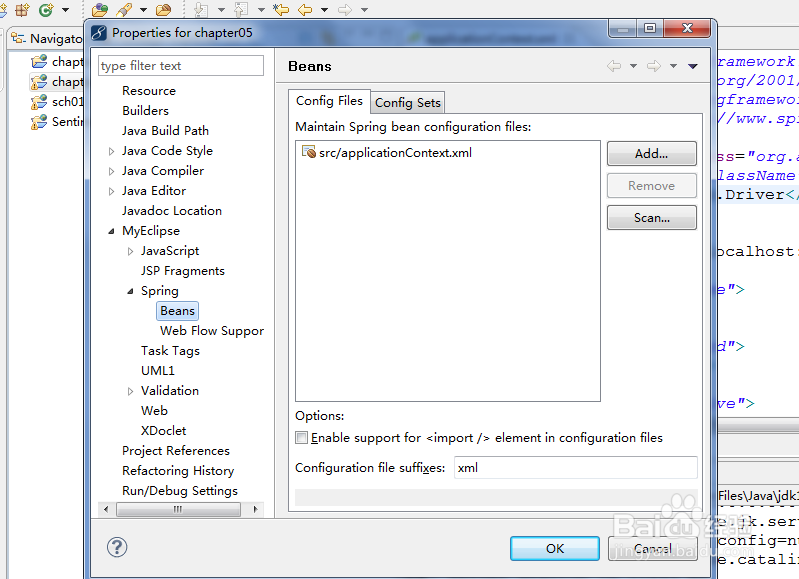This screenshot has height=579, width=799.
Task: Click the tree horizontal scrollbar thumb
Action: (178, 509)
